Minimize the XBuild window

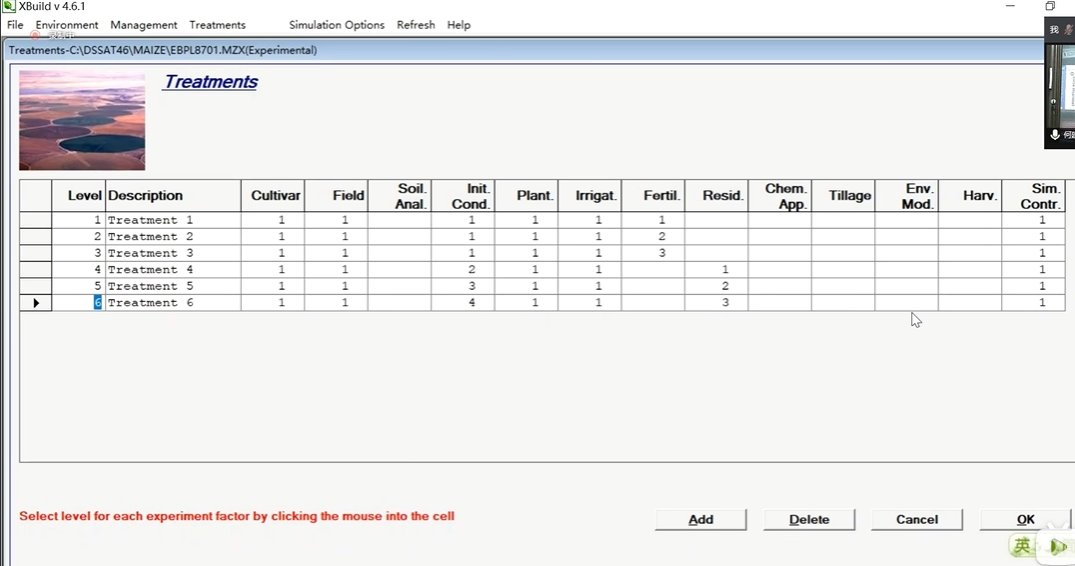(x=1010, y=5)
